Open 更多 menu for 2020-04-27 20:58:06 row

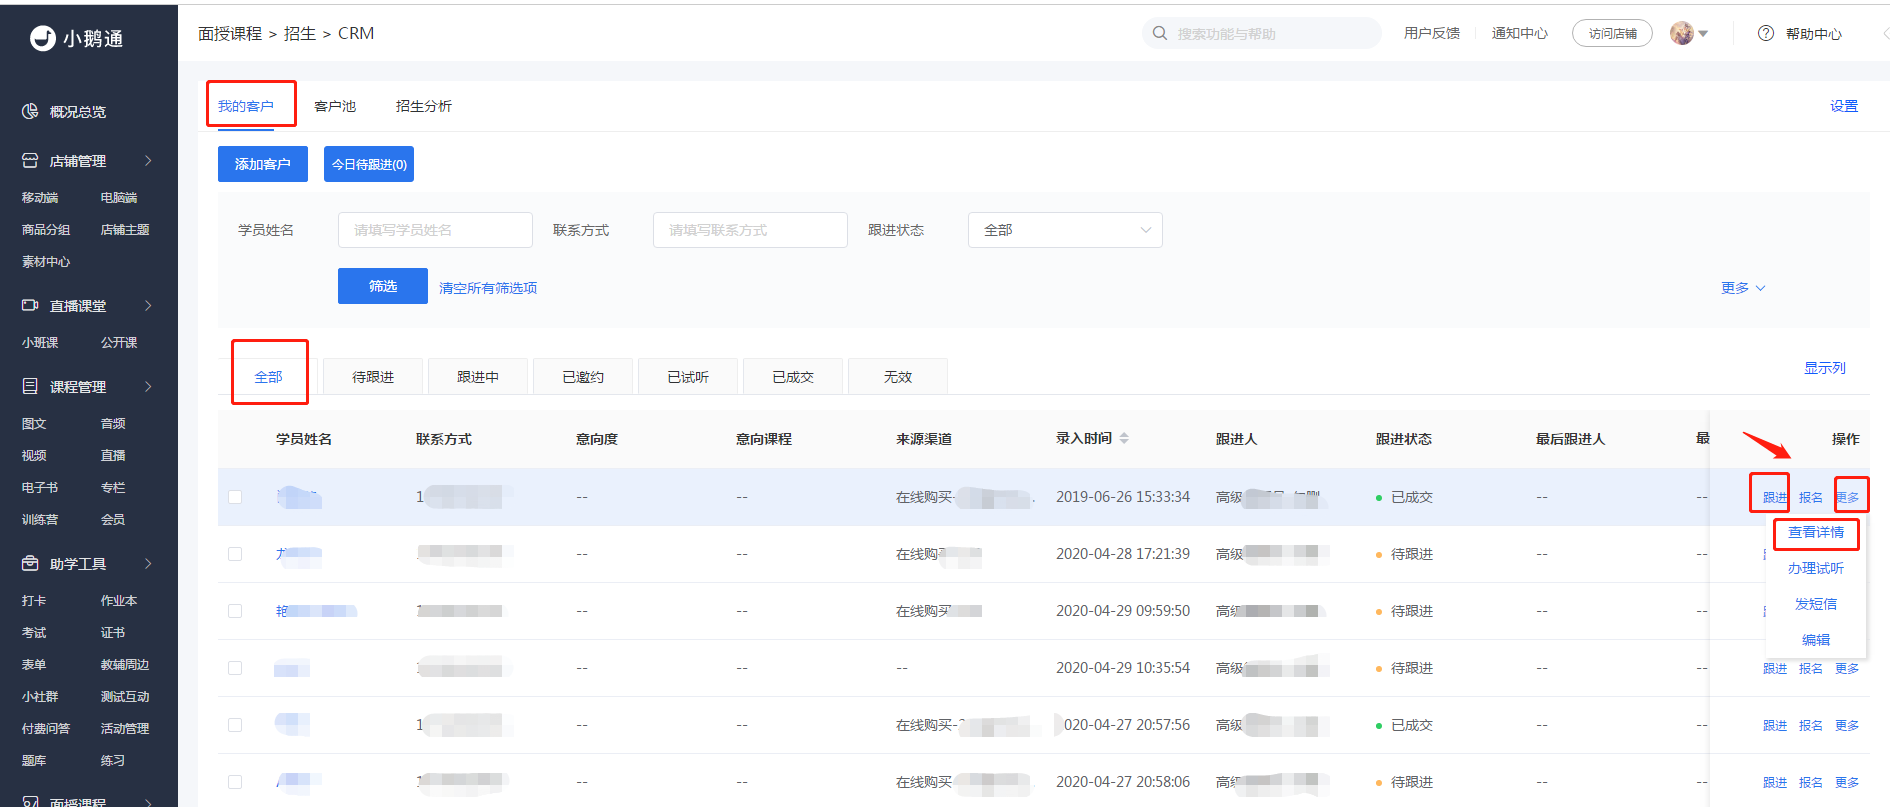1847,782
